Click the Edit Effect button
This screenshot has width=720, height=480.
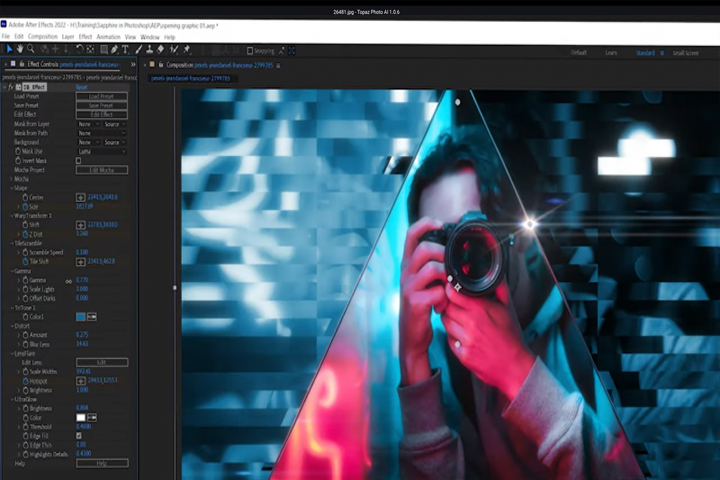click(101, 115)
